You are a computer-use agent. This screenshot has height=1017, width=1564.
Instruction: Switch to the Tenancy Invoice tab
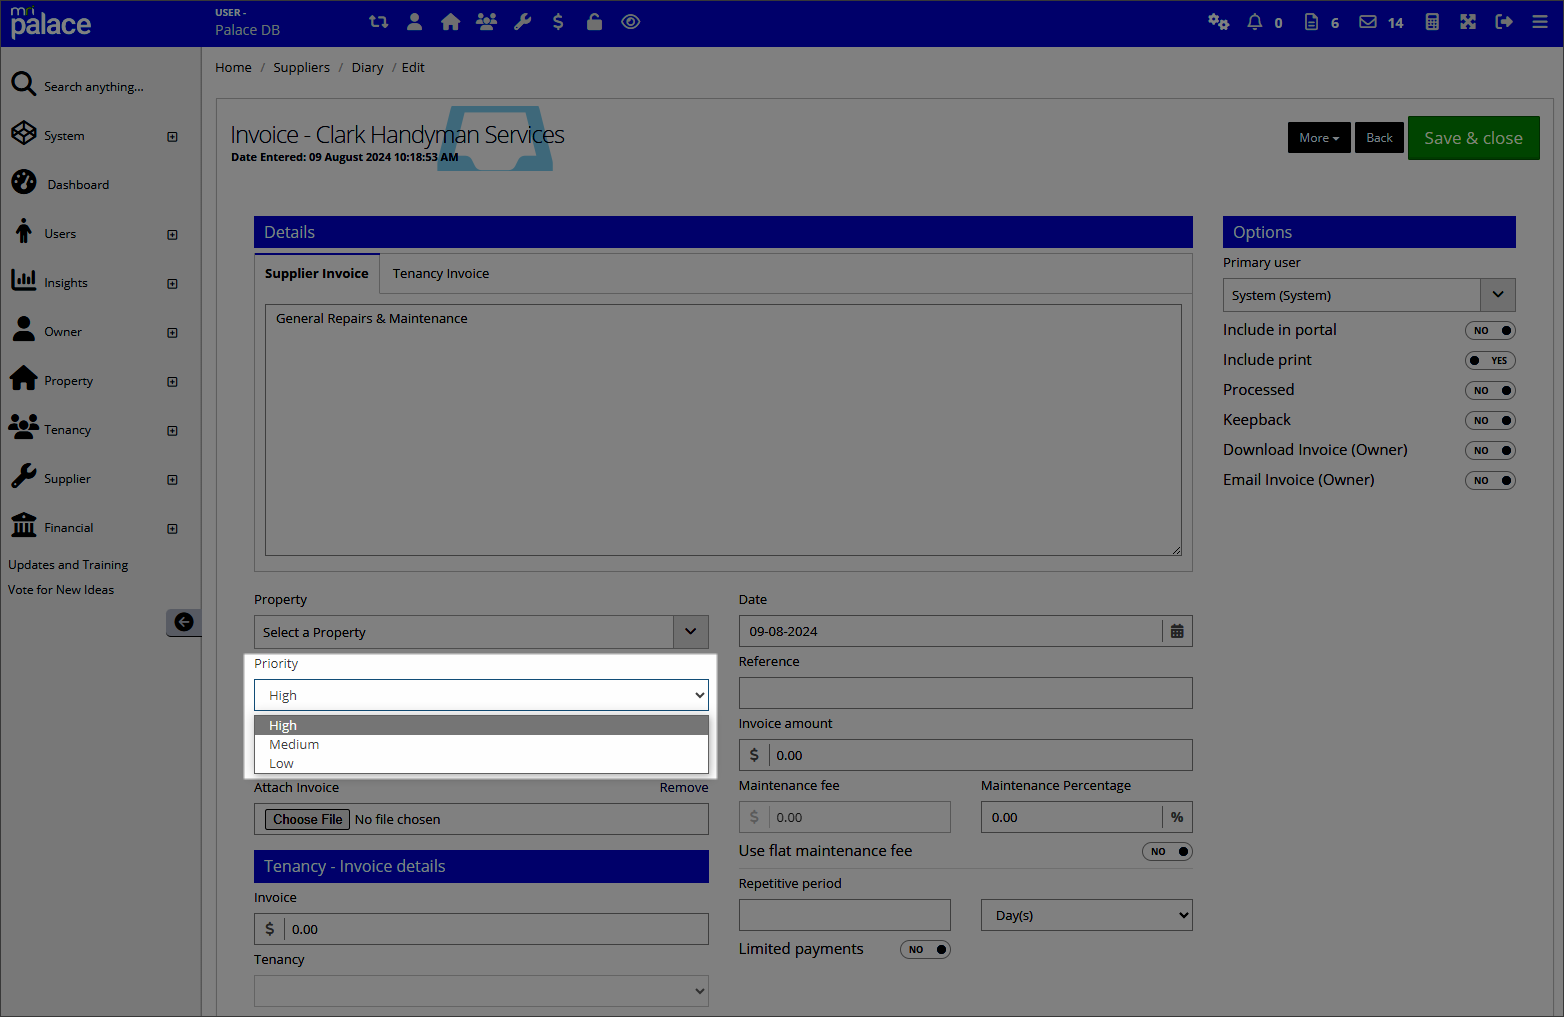440,273
